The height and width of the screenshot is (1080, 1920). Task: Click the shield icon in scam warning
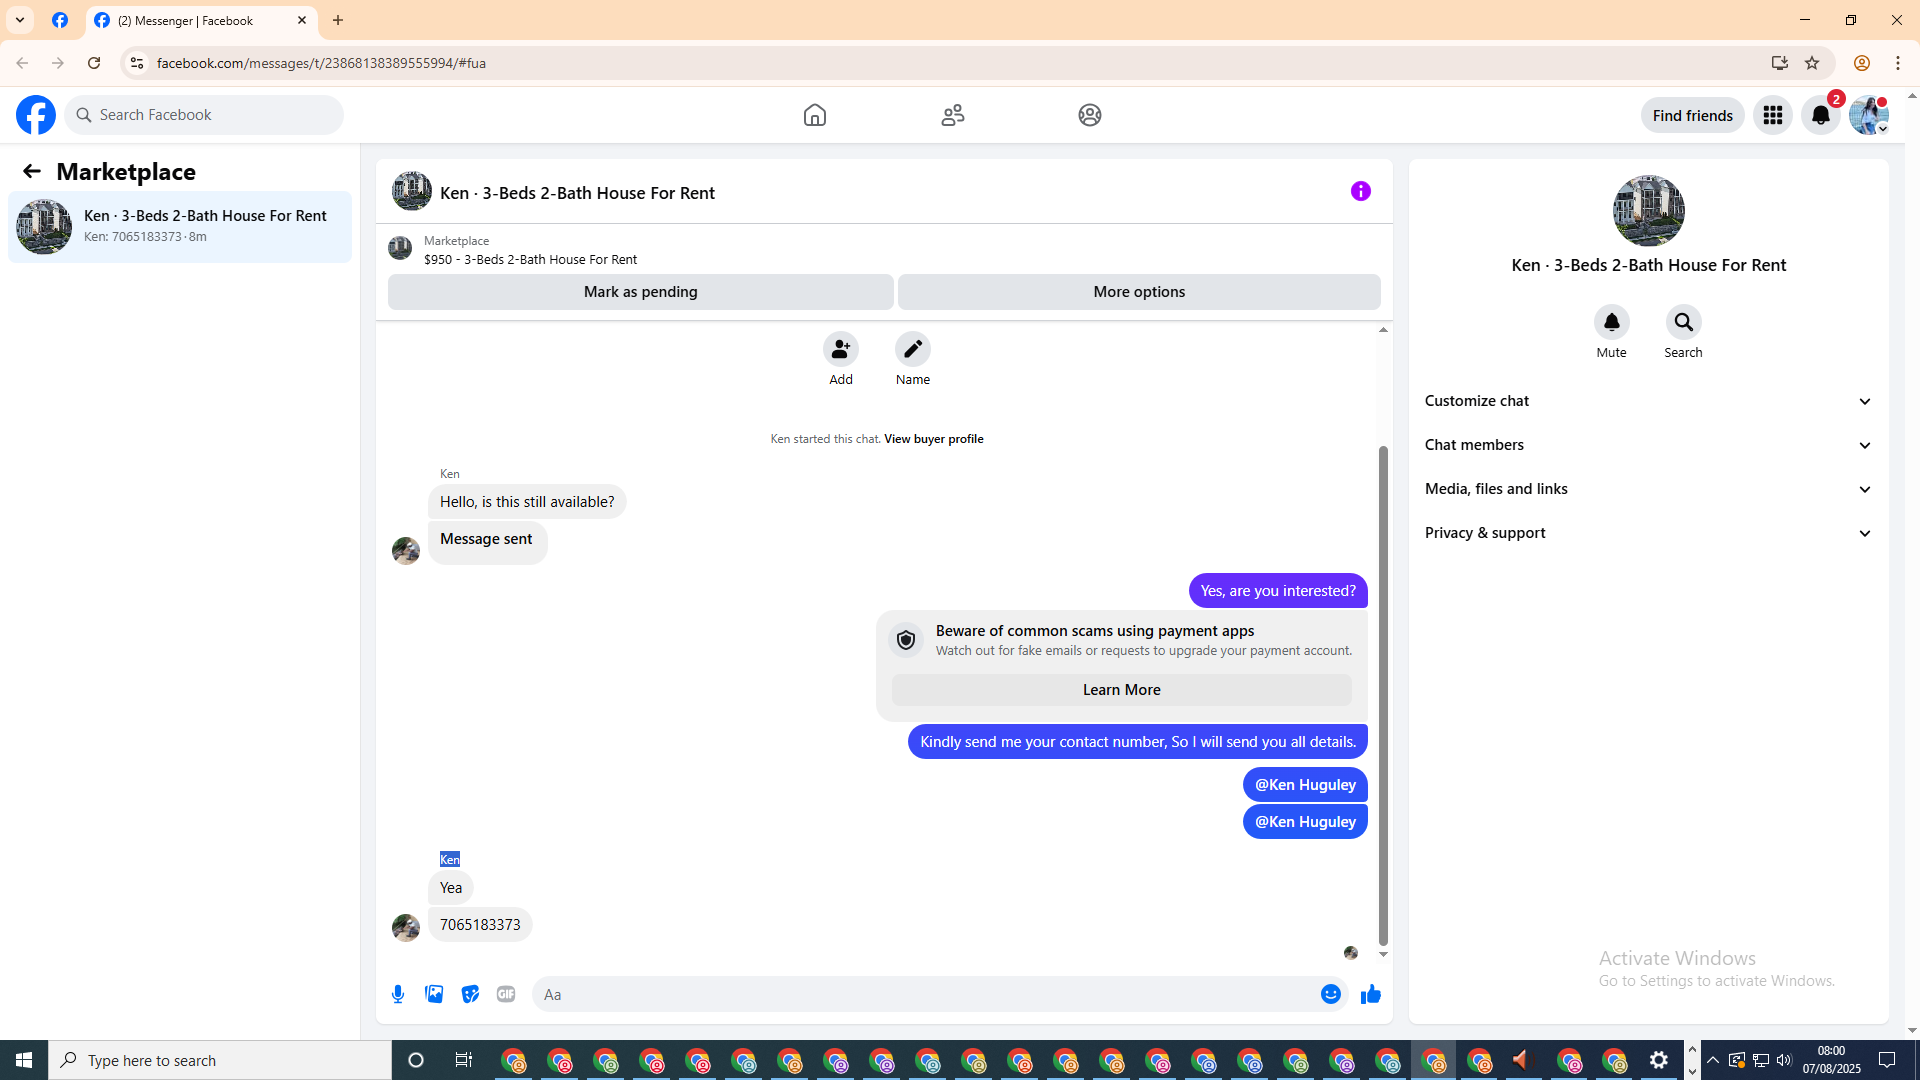906,640
